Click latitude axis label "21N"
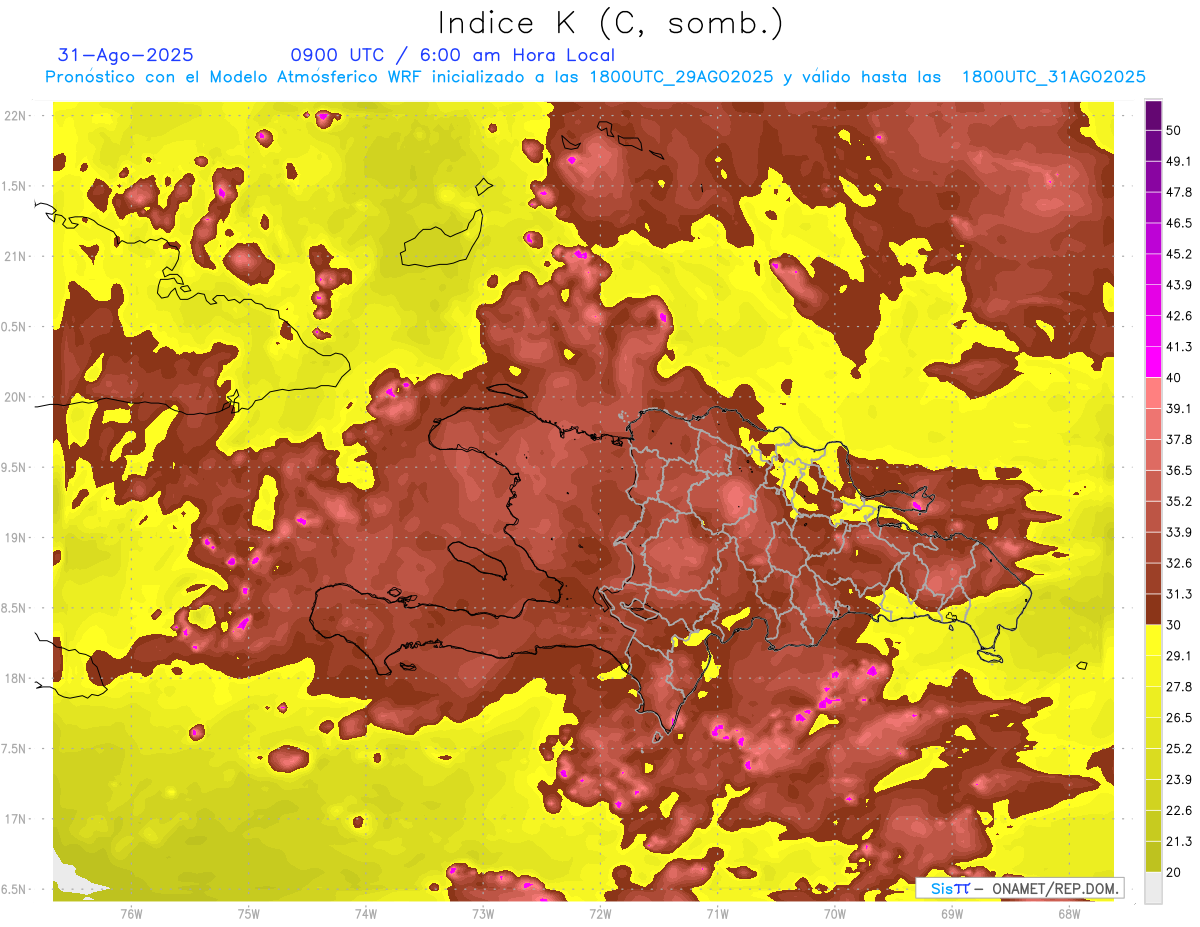 pyautogui.click(x=15, y=256)
